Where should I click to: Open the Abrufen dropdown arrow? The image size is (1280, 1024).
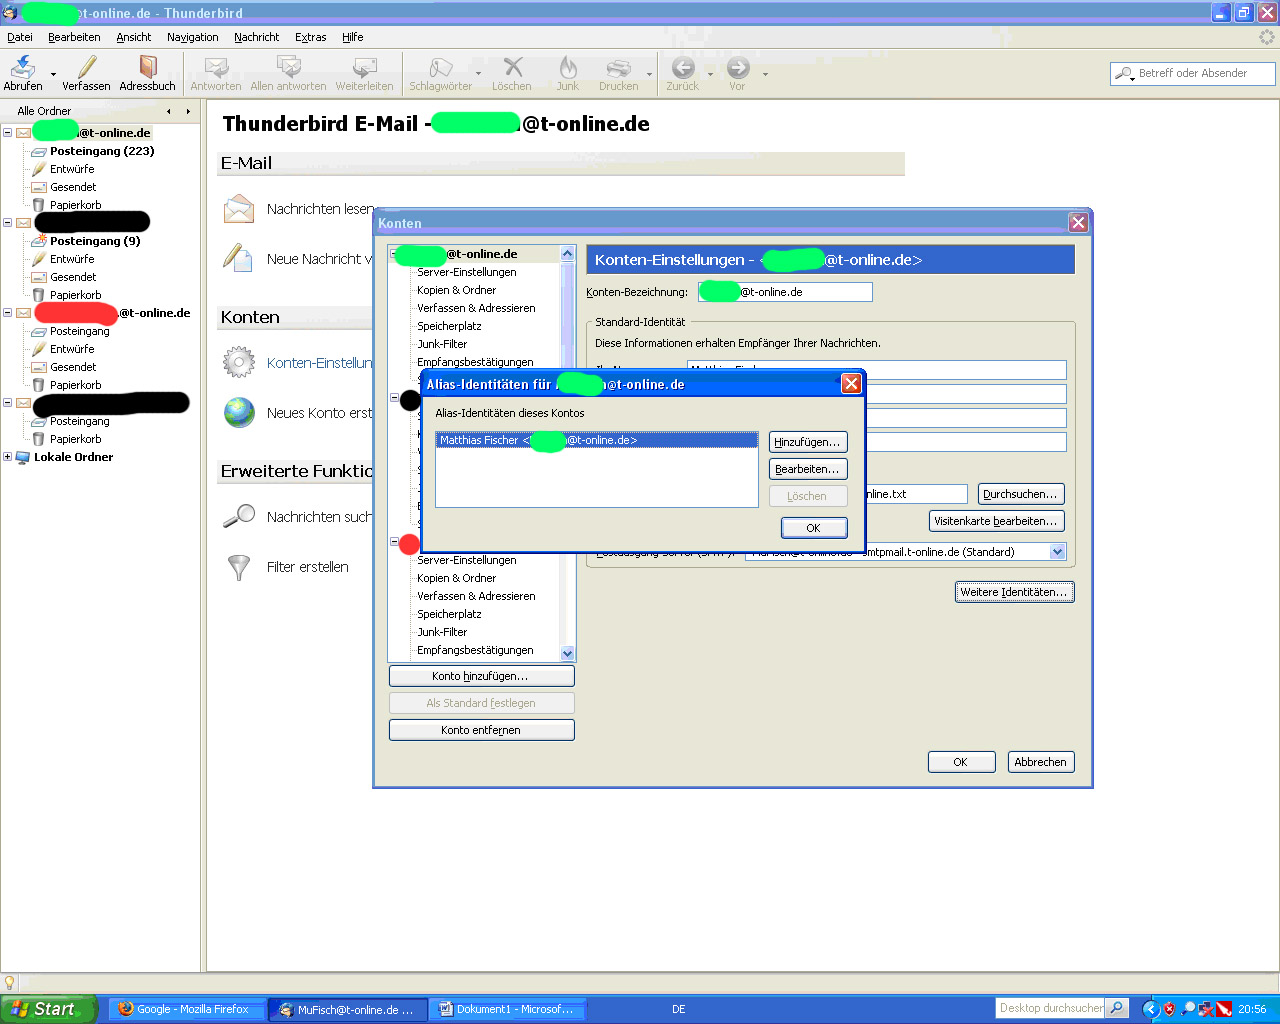[x=53, y=74]
